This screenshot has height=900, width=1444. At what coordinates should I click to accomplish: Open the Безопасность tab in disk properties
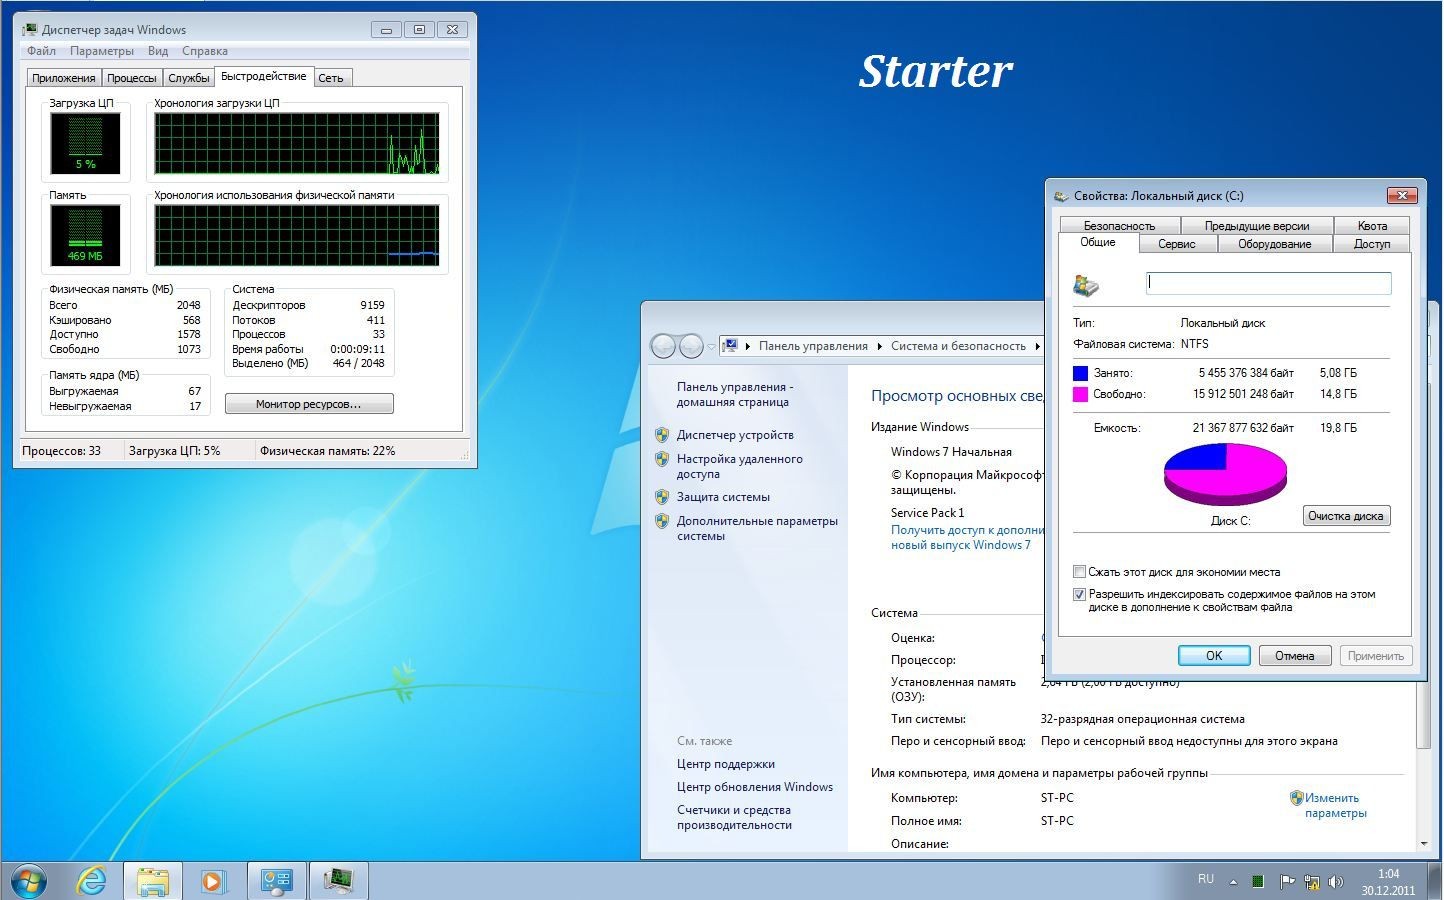(x=1119, y=226)
